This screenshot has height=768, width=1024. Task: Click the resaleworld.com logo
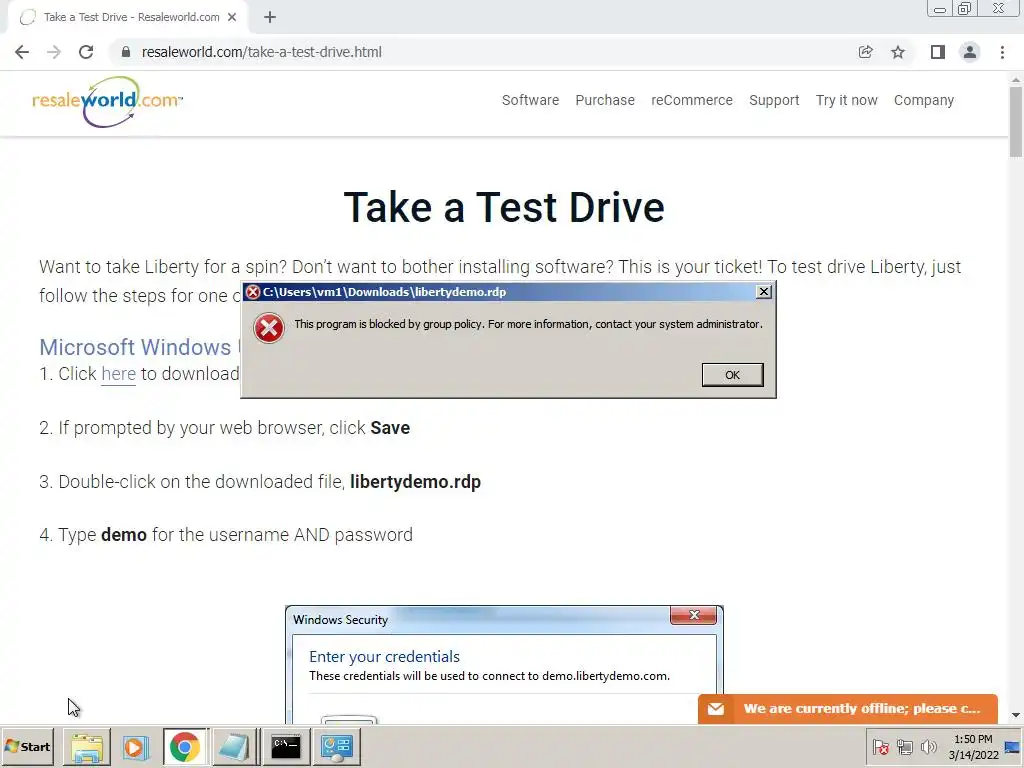[108, 101]
